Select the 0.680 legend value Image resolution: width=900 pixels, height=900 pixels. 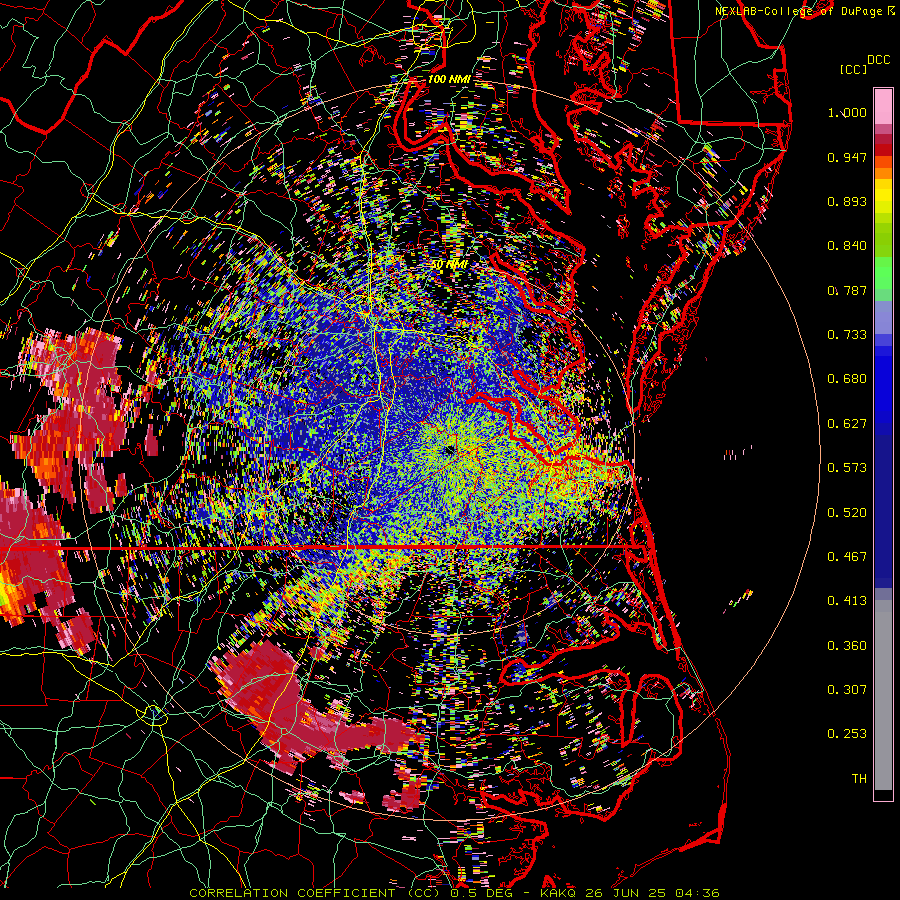pos(847,379)
